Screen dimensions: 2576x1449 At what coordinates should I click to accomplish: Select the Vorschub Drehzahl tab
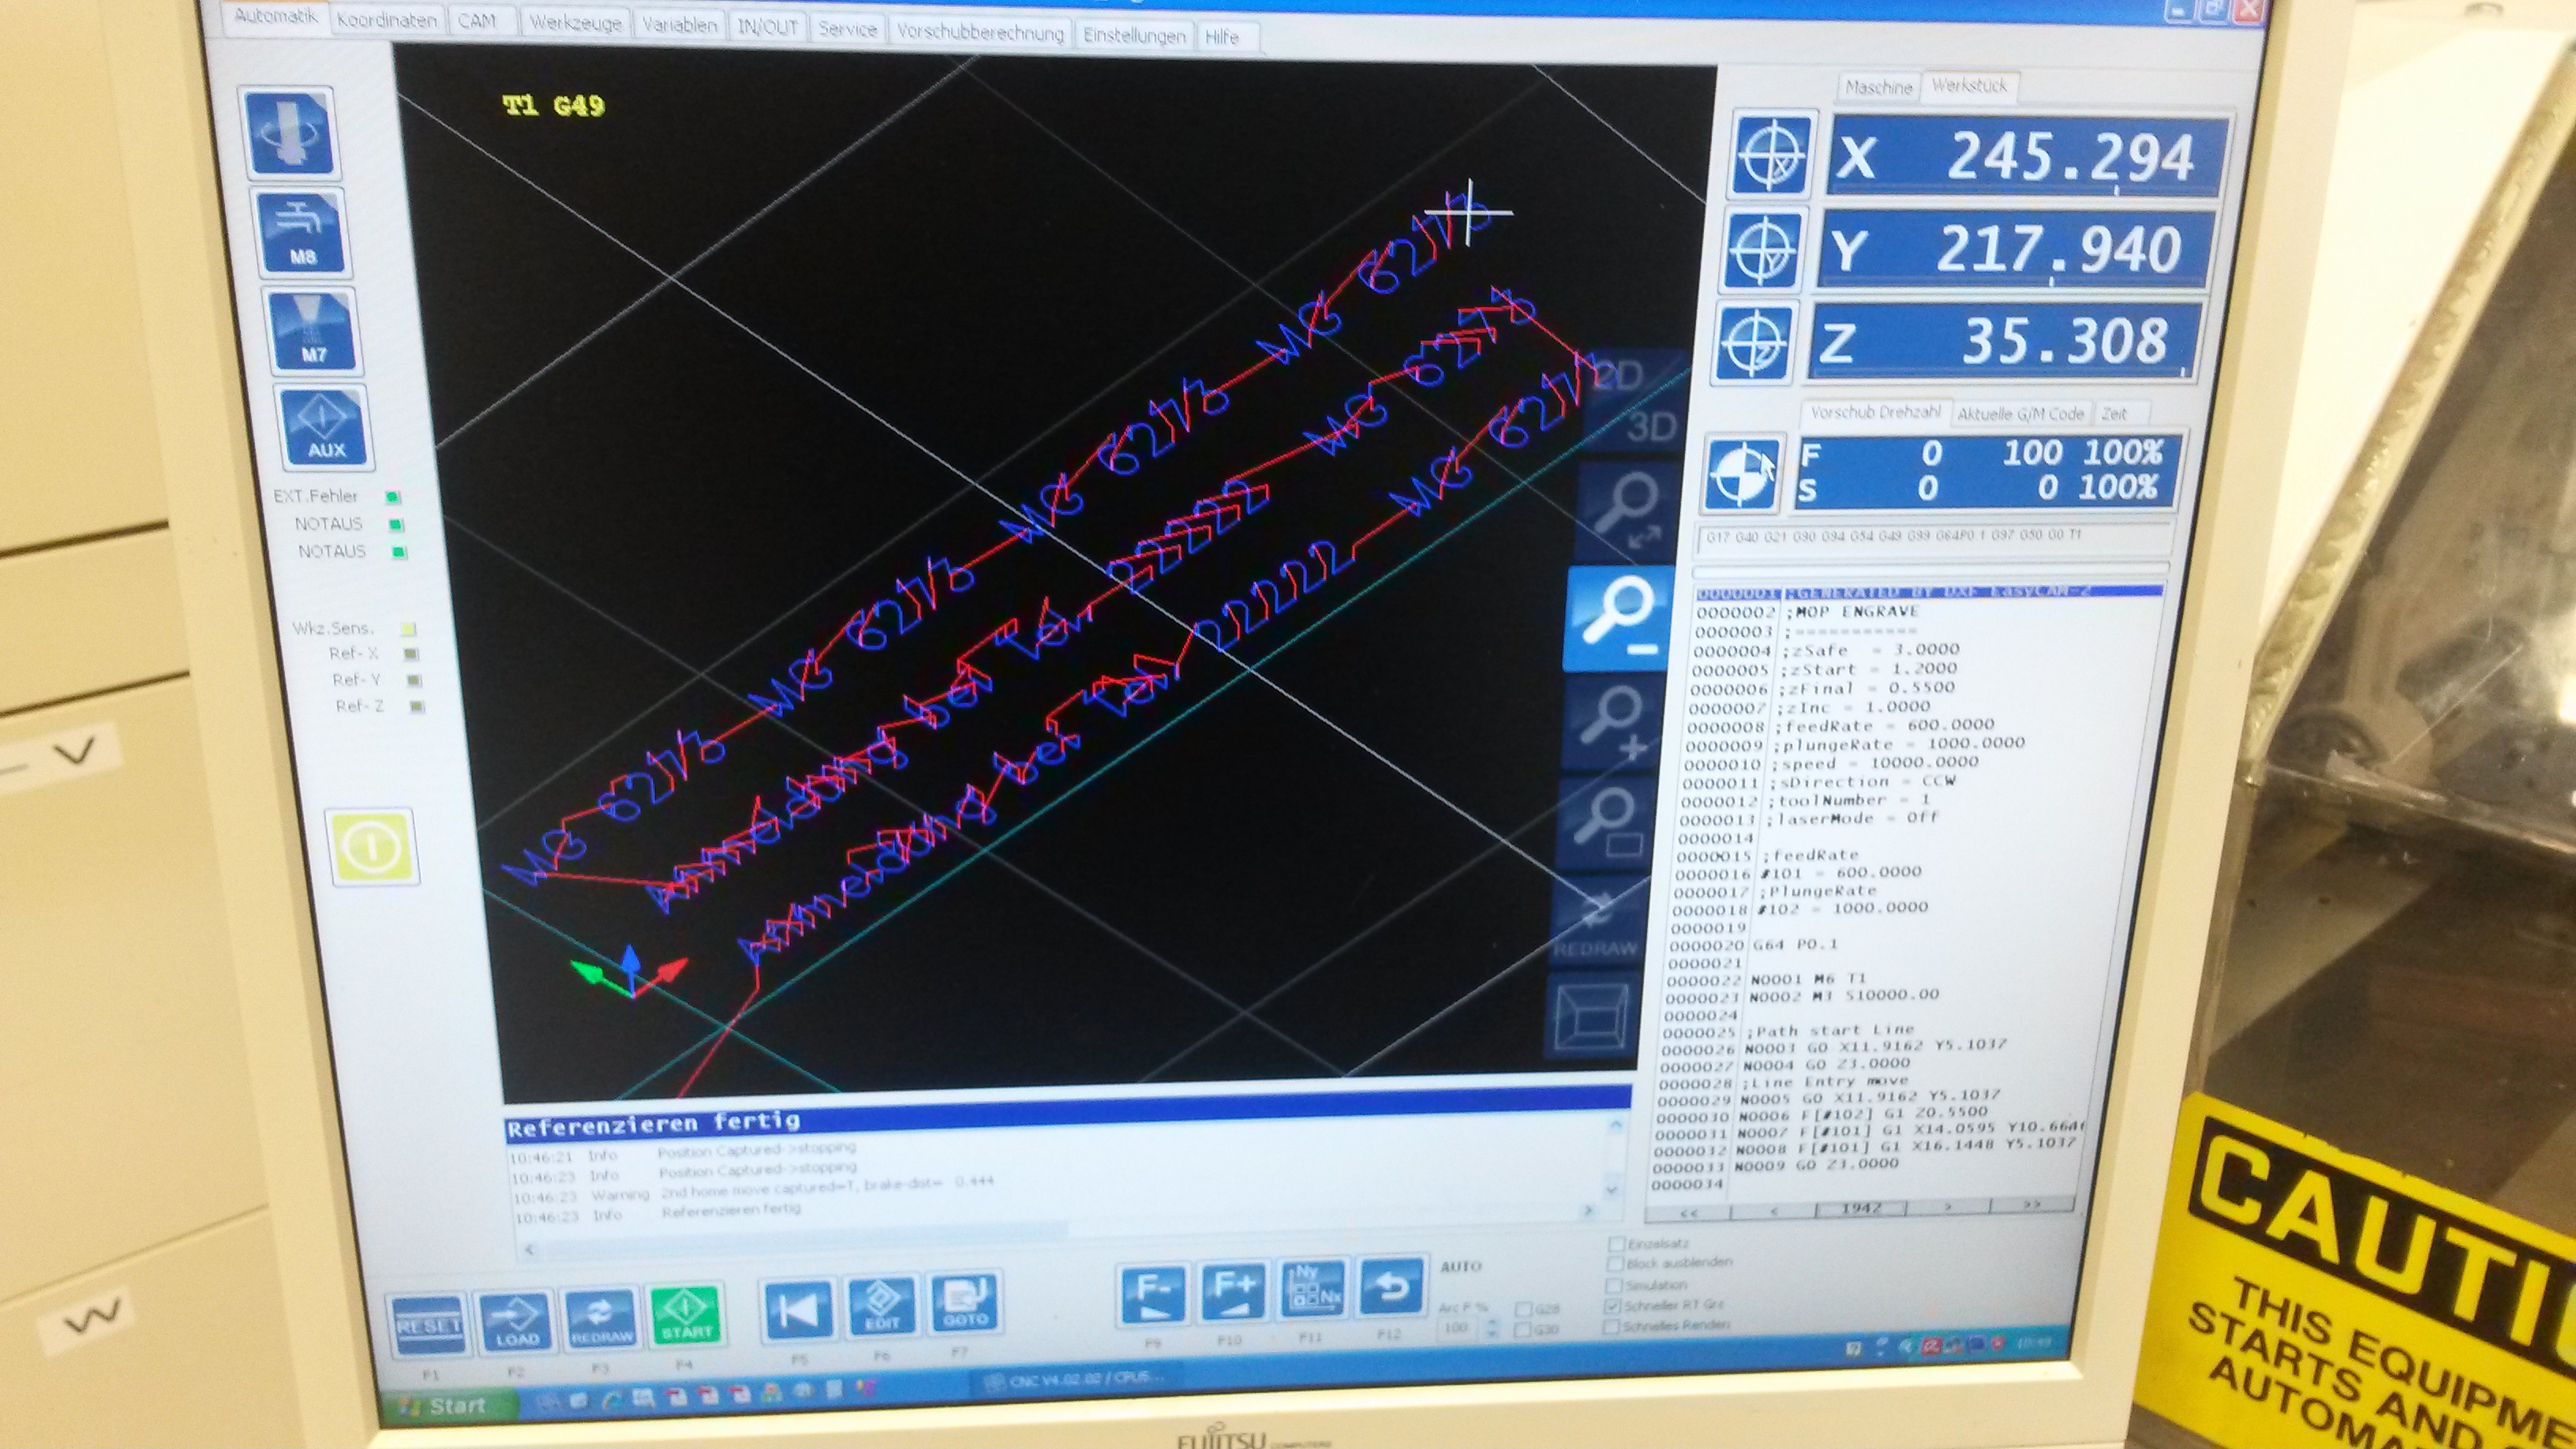(1874, 412)
